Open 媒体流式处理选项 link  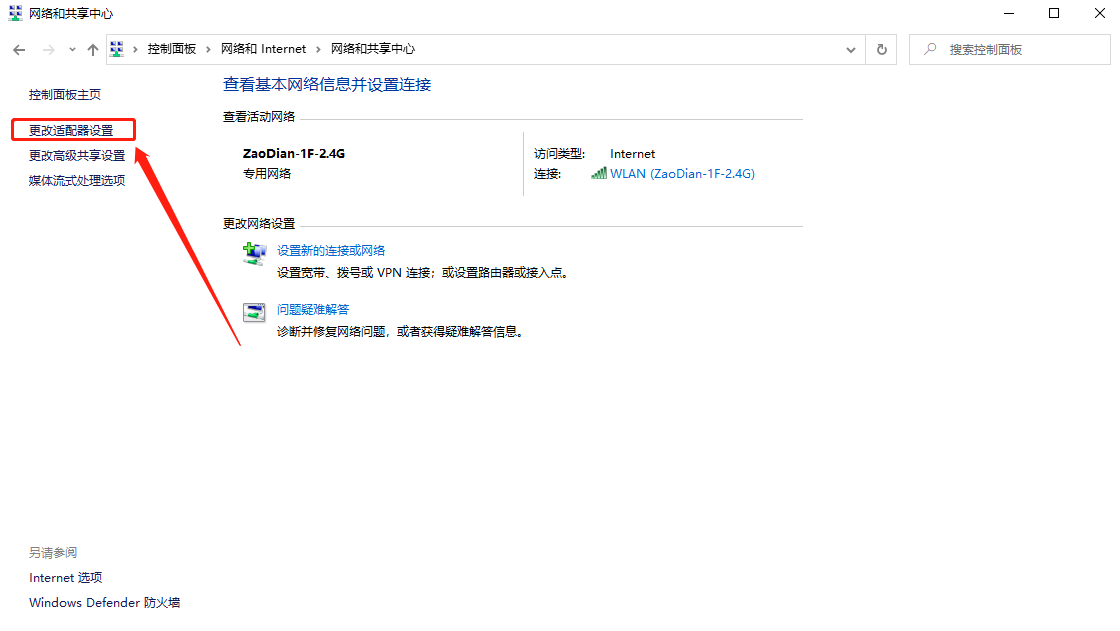[76, 180]
